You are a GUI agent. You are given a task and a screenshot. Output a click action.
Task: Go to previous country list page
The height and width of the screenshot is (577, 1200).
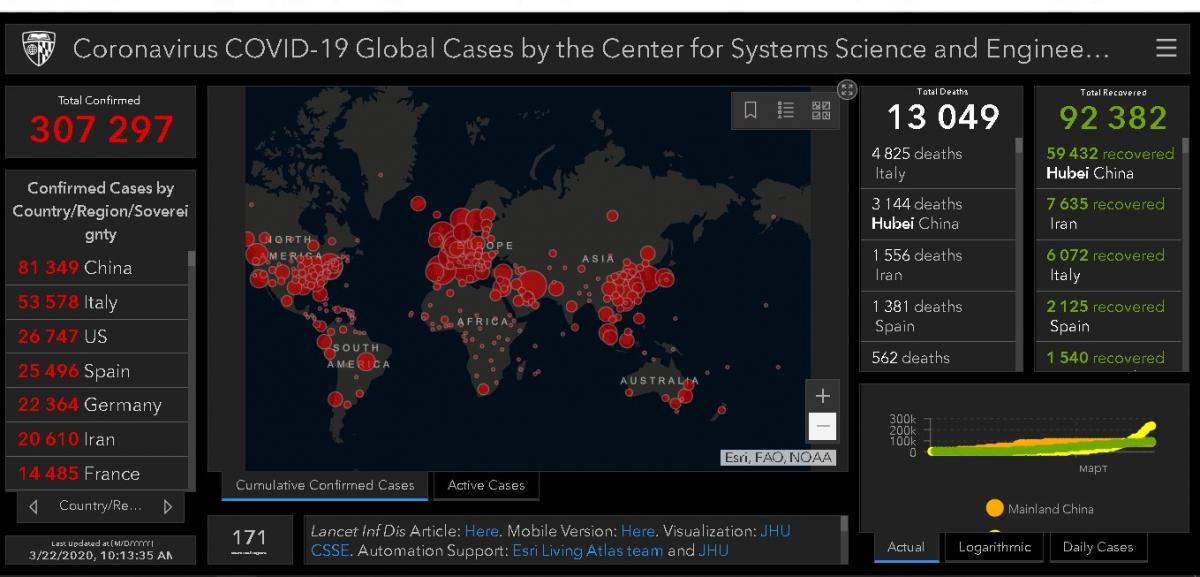coord(34,506)
